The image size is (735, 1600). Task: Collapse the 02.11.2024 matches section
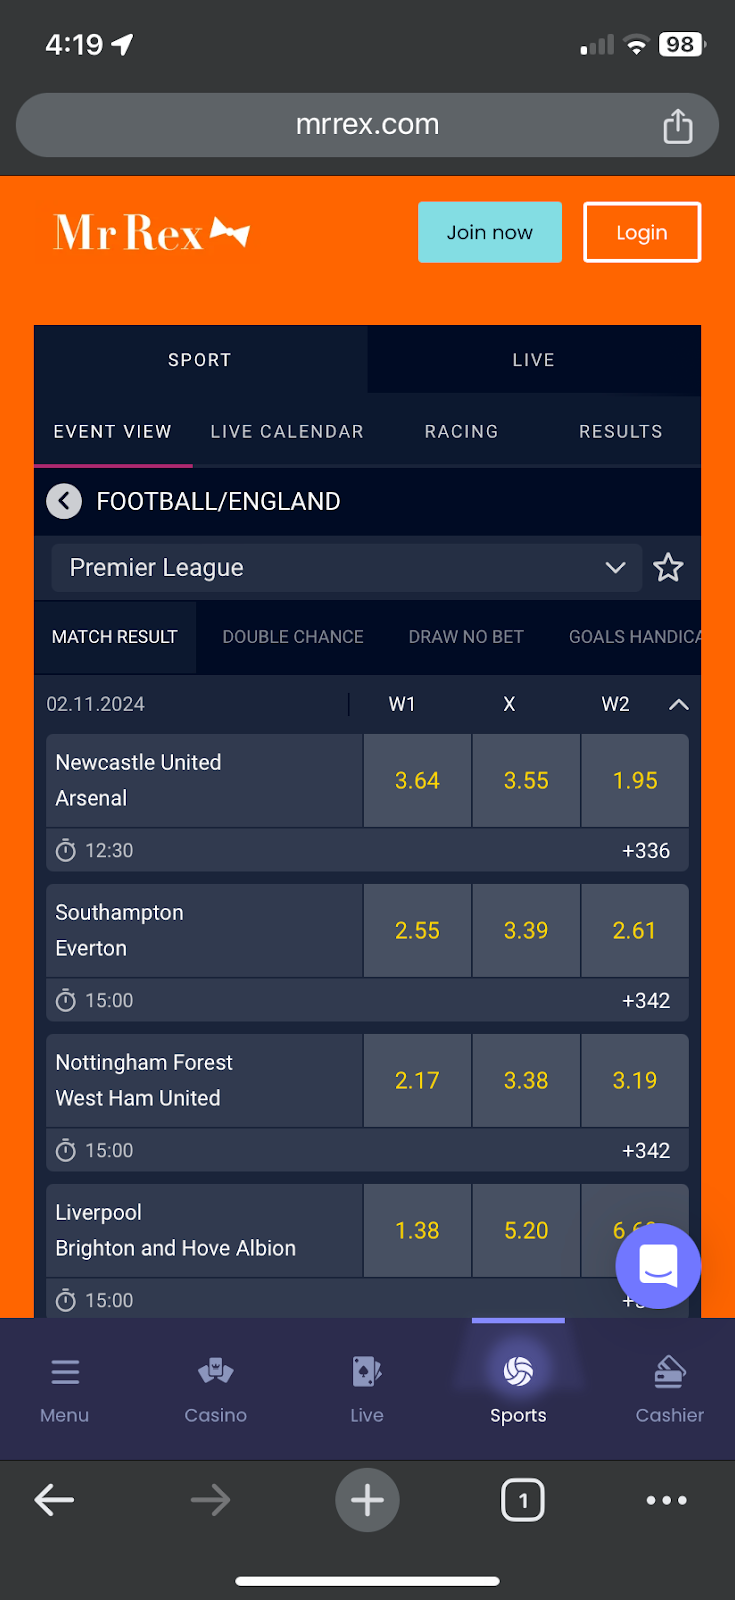pyautogui.click(x=679, y=705)
